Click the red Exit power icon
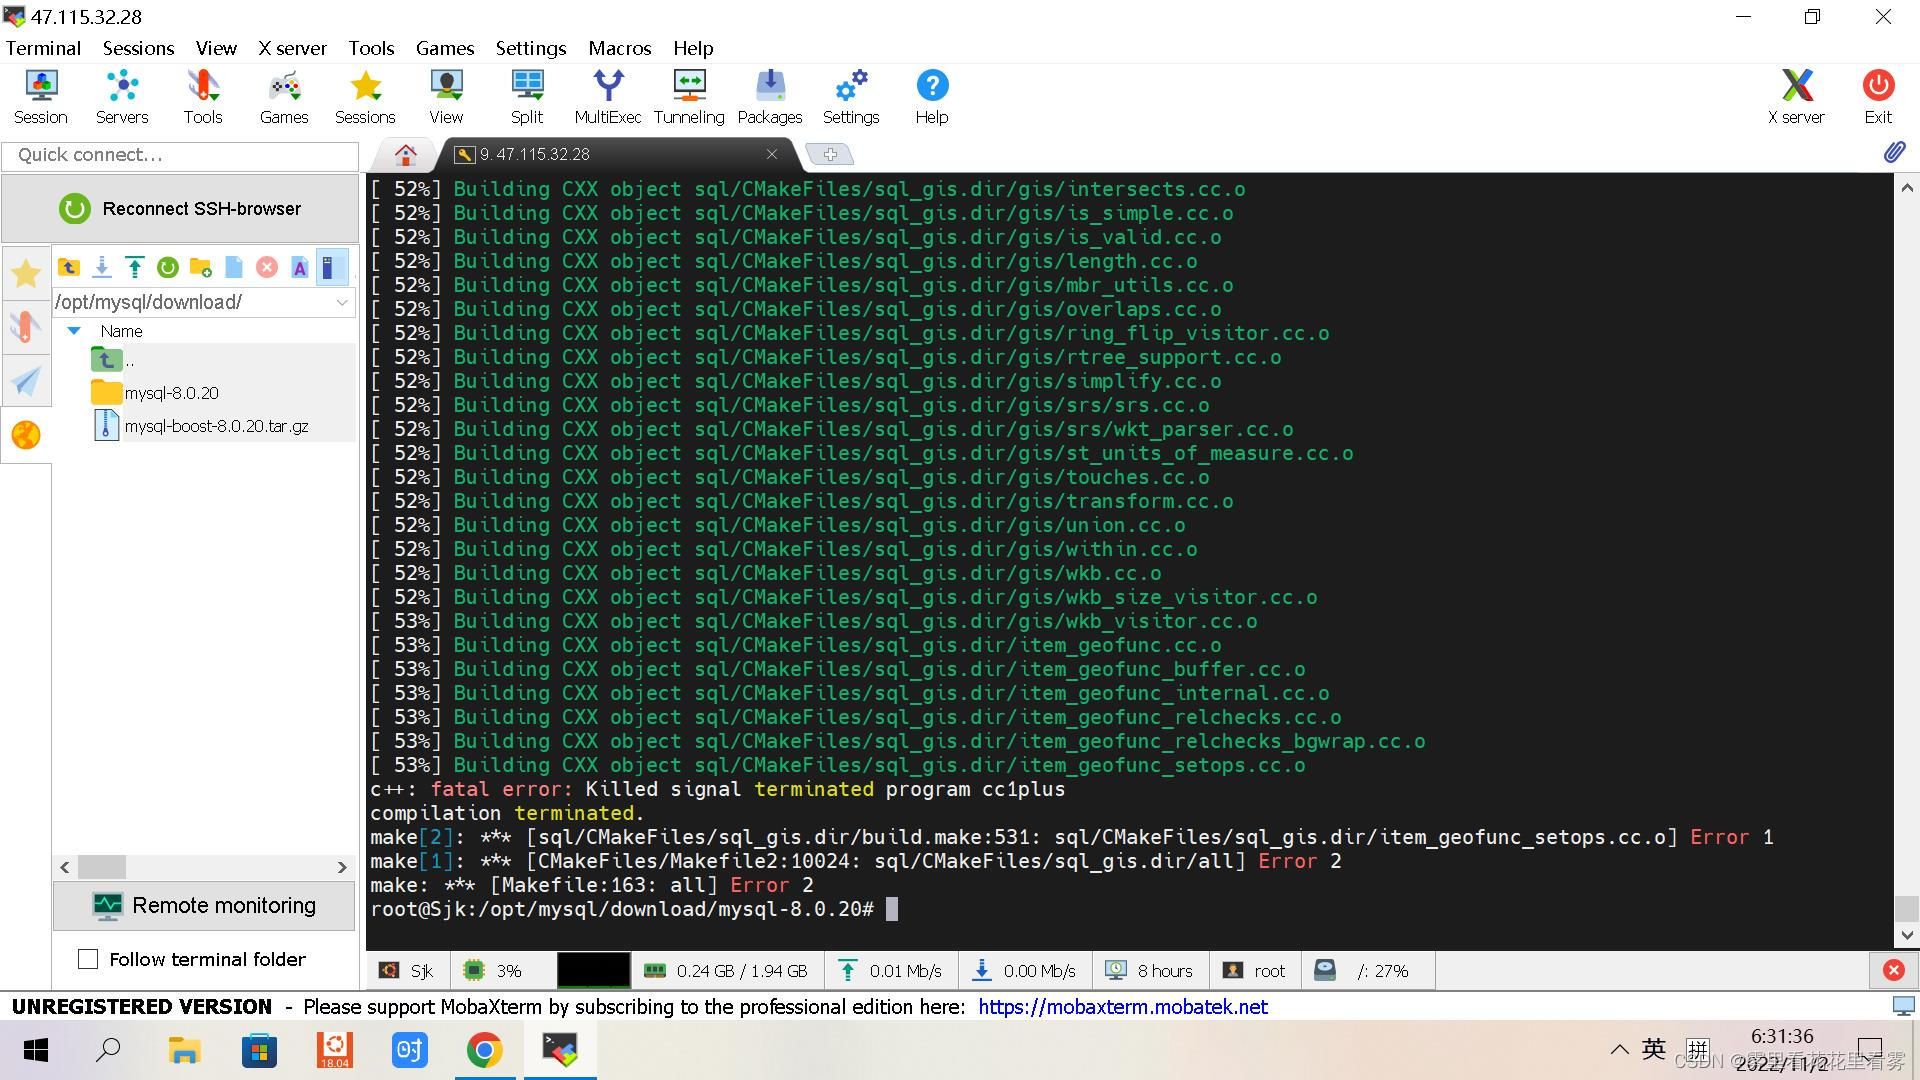1920x1080 pixels. pos(1878,97)
